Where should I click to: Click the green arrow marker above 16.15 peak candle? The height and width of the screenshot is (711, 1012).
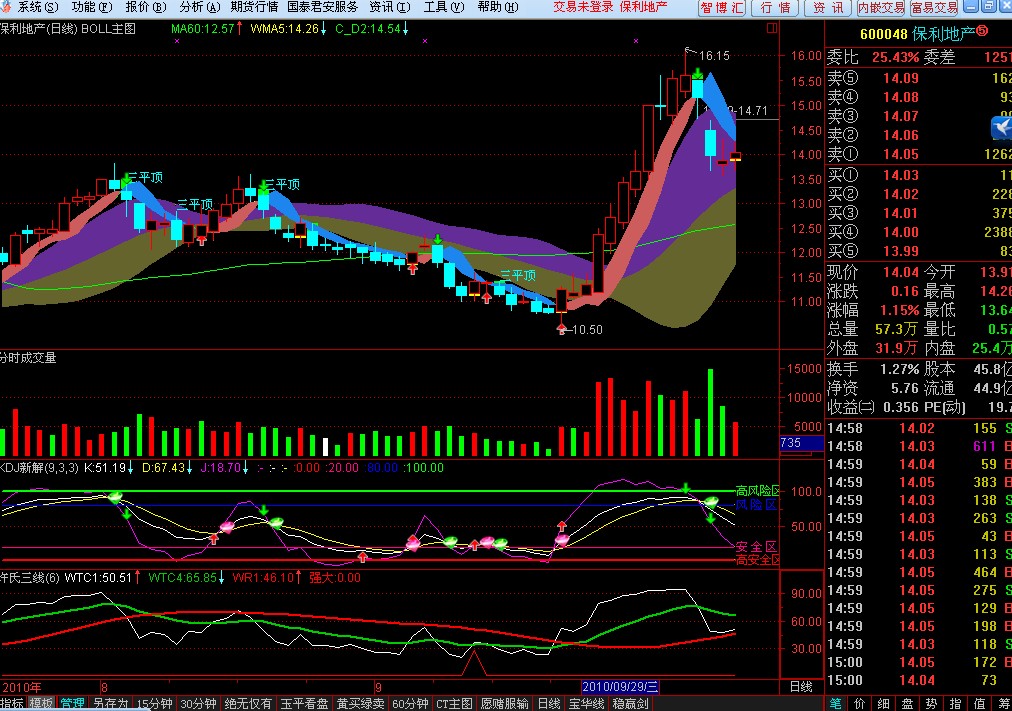tap(698, 74)
